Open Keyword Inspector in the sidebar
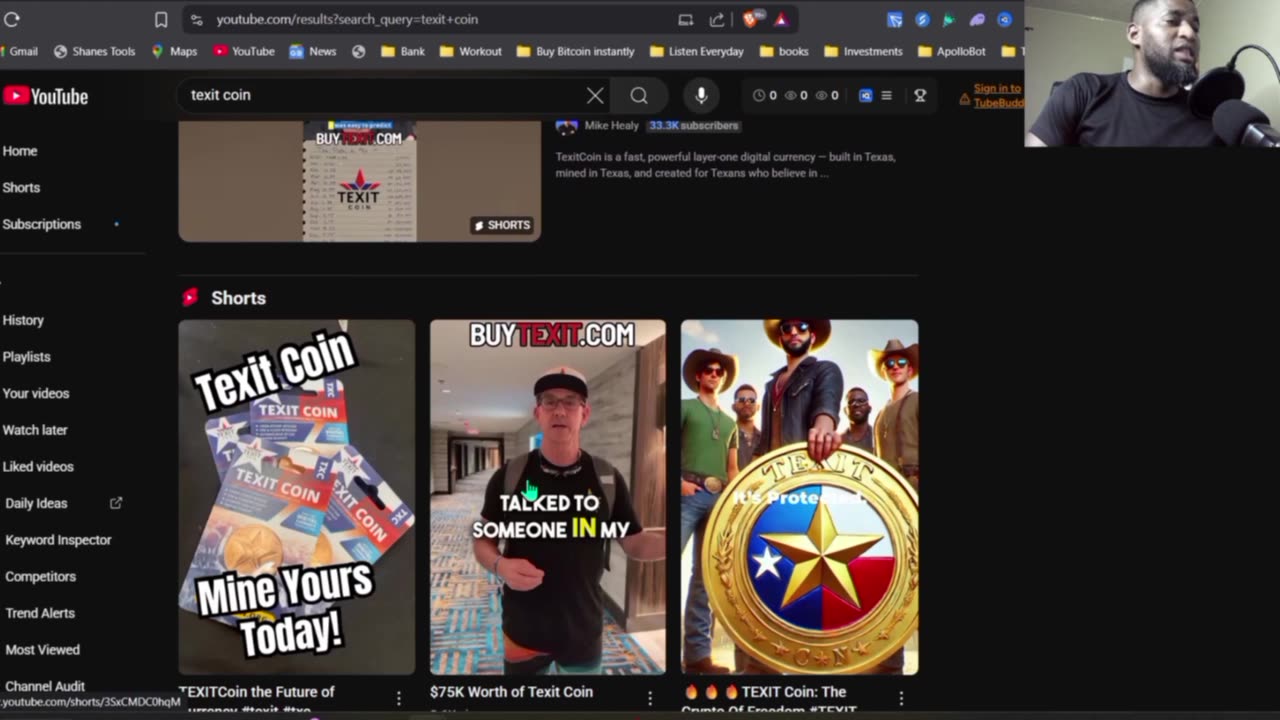 tap(58, 540)
